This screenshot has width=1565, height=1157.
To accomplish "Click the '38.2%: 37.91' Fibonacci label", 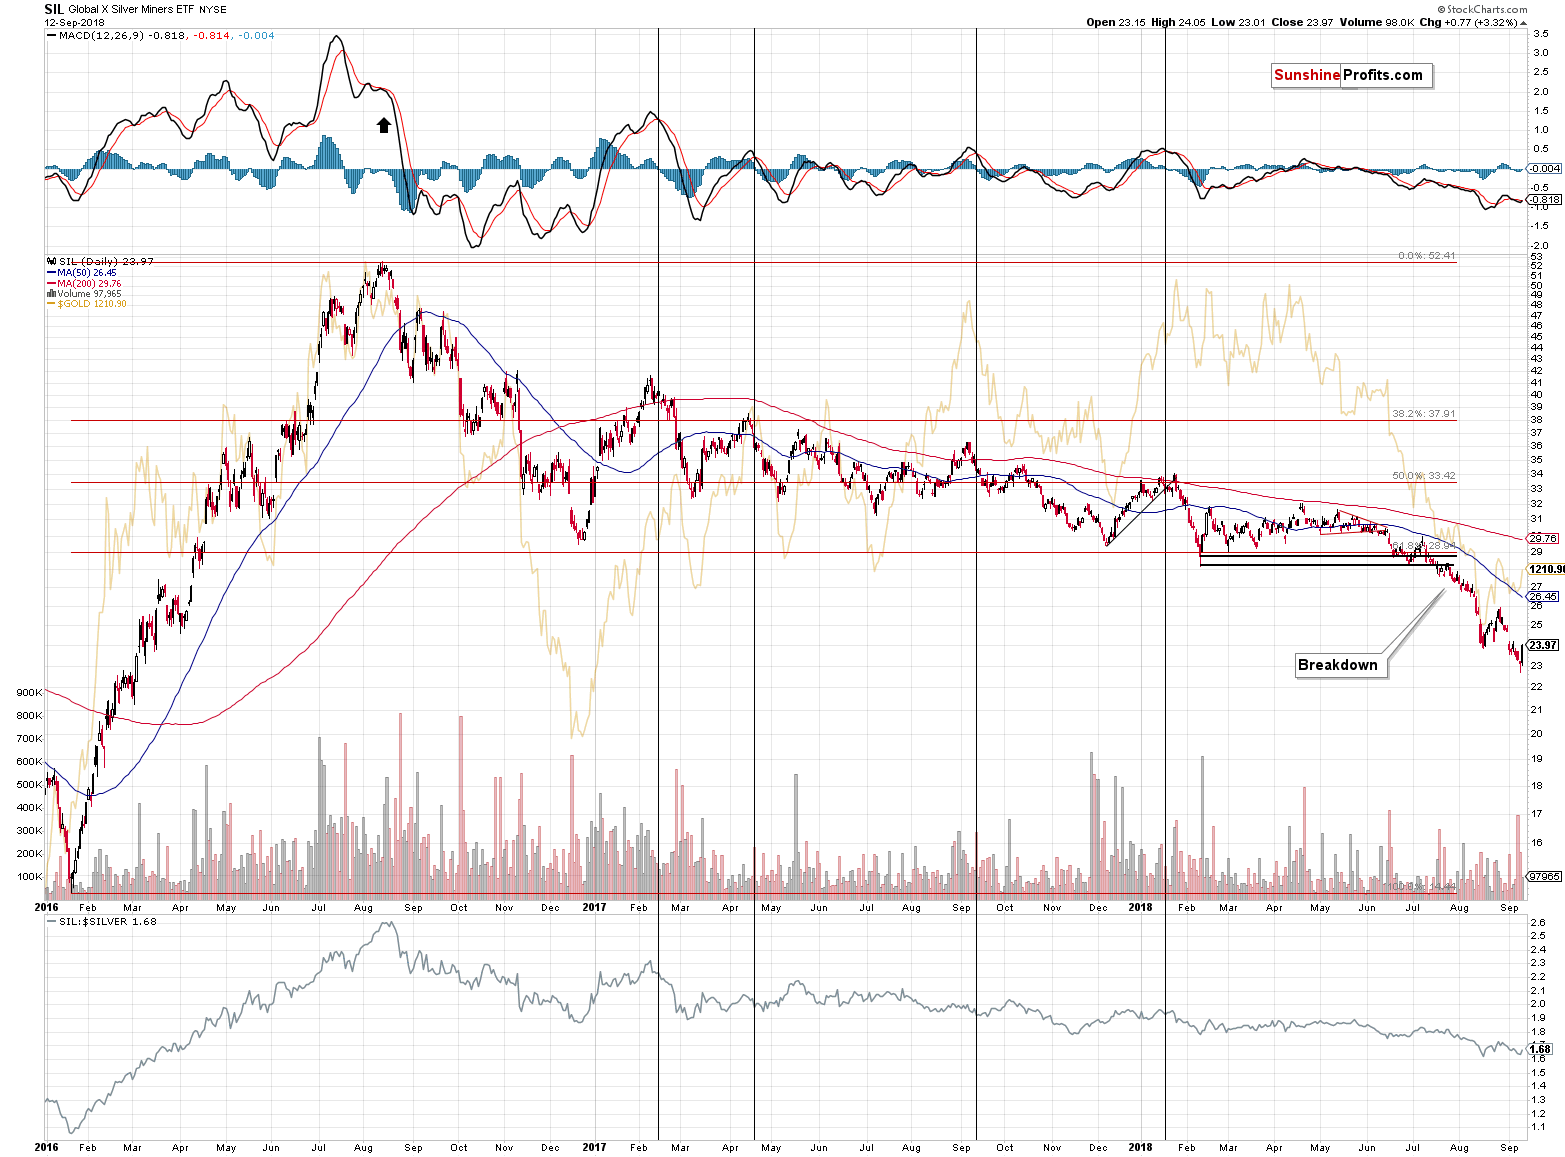I will (x=1424, y=413).
